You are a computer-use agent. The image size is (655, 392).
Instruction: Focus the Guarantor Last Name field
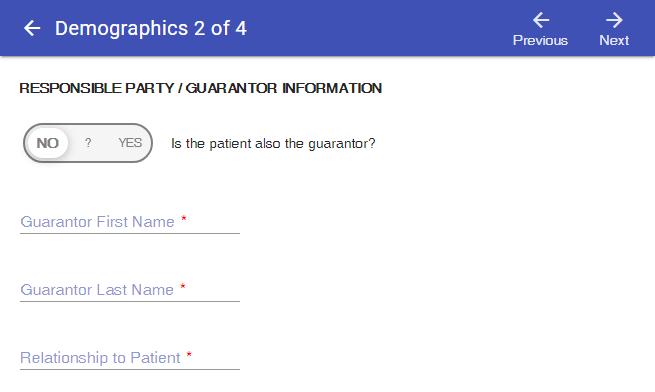pyautogui.click(x=130, y=289)
